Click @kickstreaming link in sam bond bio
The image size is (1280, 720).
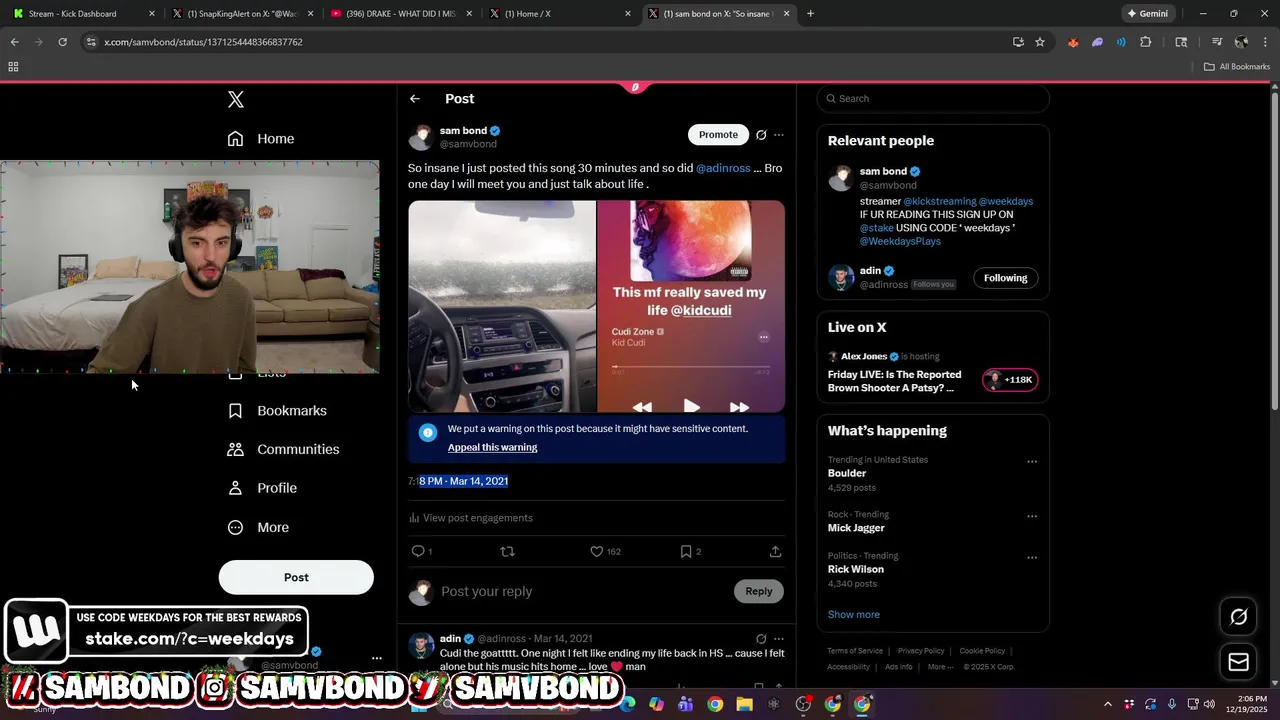click(939, 201)
